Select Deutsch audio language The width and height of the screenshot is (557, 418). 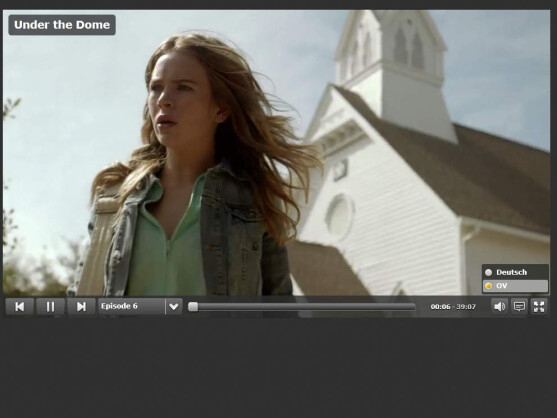[x=515, y=272]
